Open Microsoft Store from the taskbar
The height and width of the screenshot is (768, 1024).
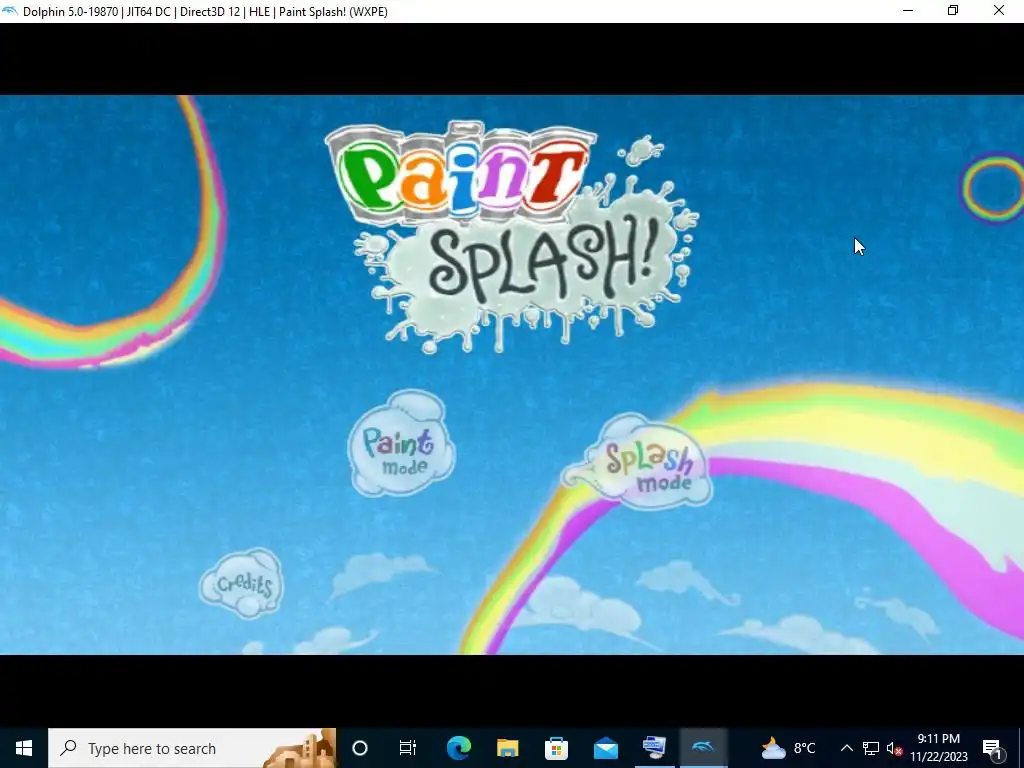(x=556, y=748)
